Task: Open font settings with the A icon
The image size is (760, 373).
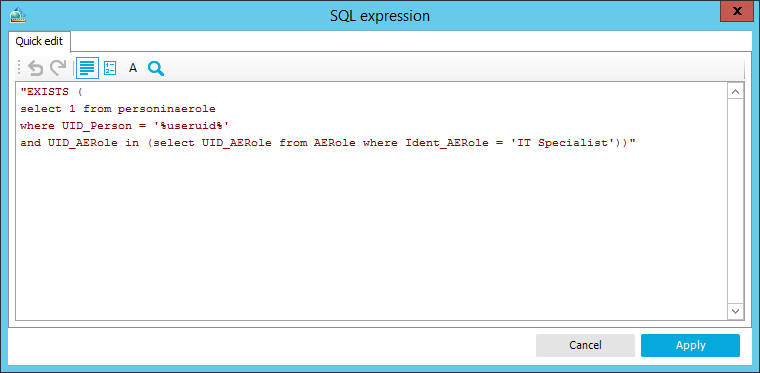Action: 133,68
